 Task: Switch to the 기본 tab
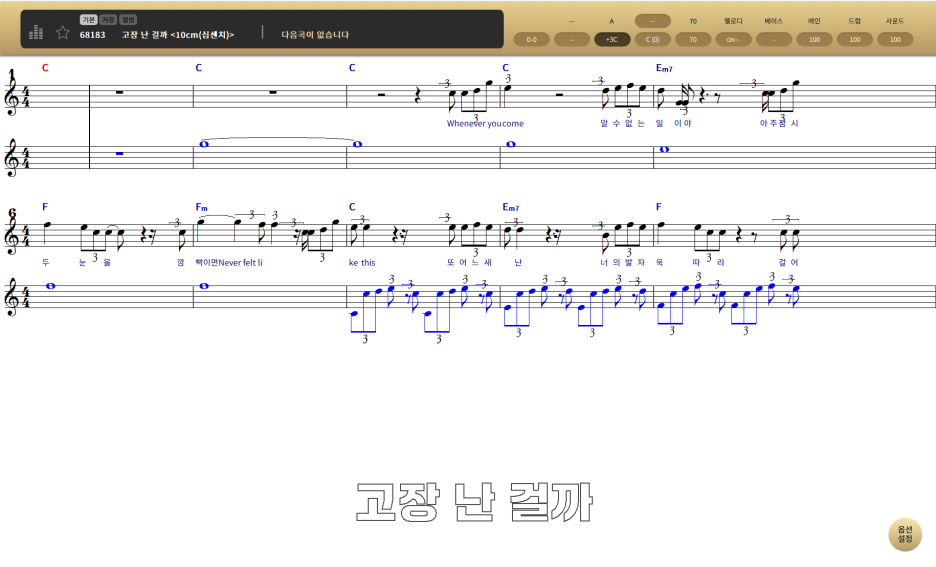point(88,20)
